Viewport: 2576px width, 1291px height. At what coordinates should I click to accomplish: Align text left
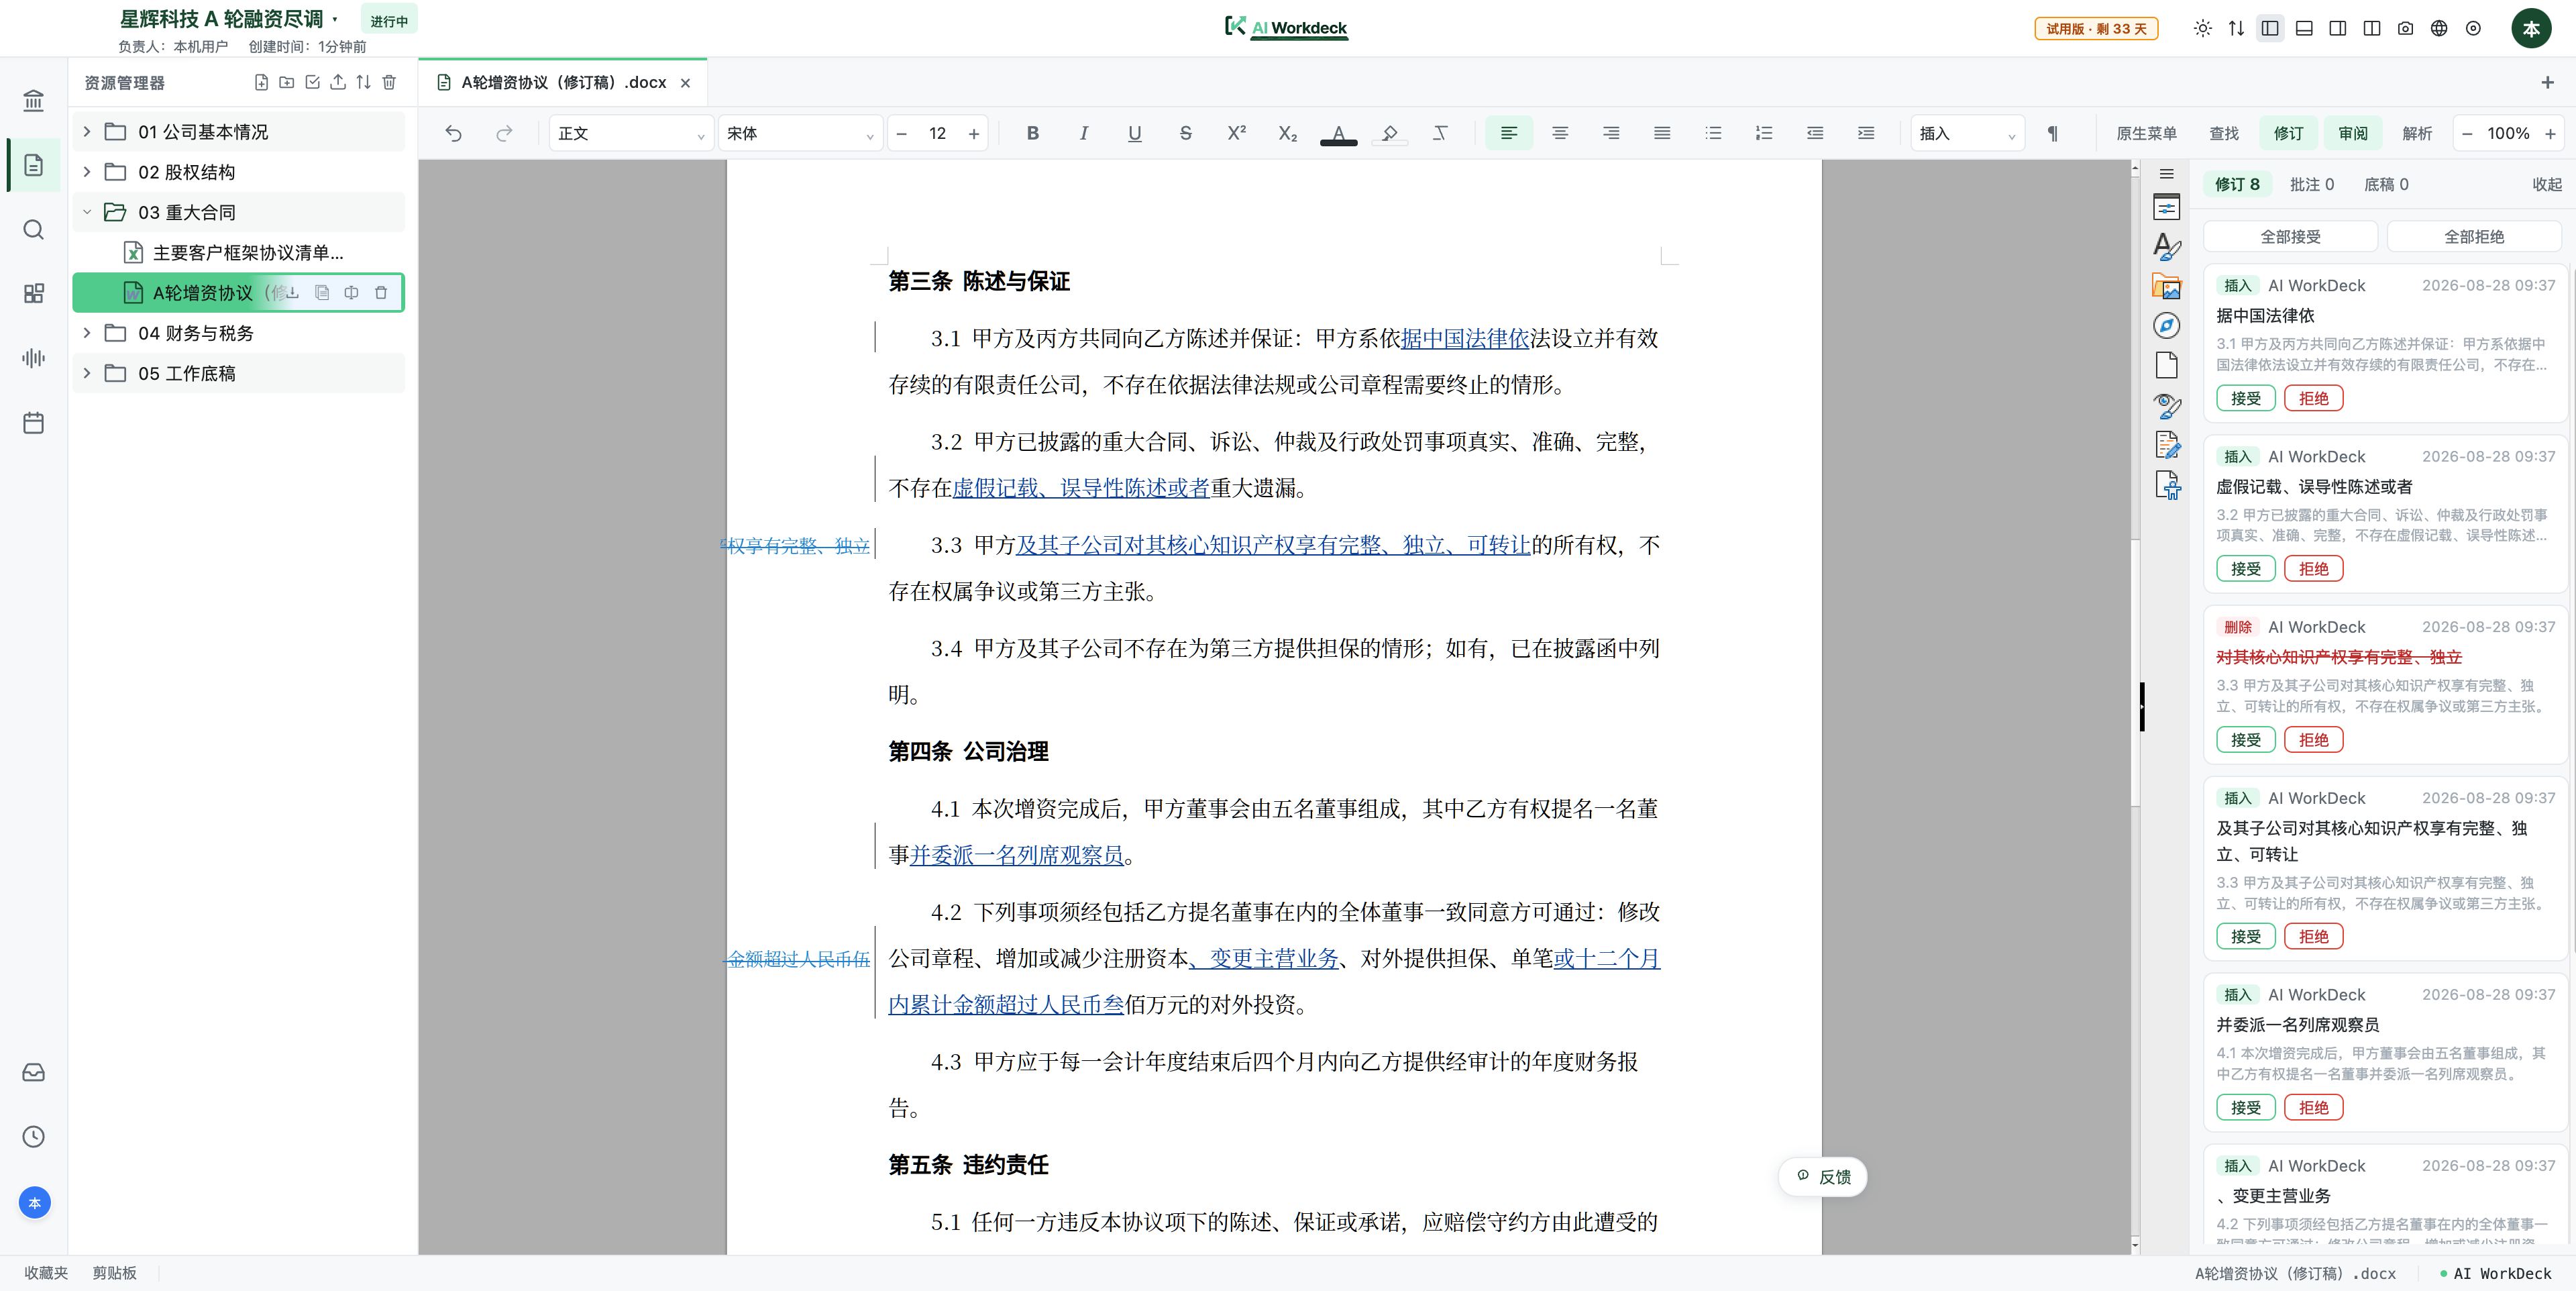tap(1509, 133)
